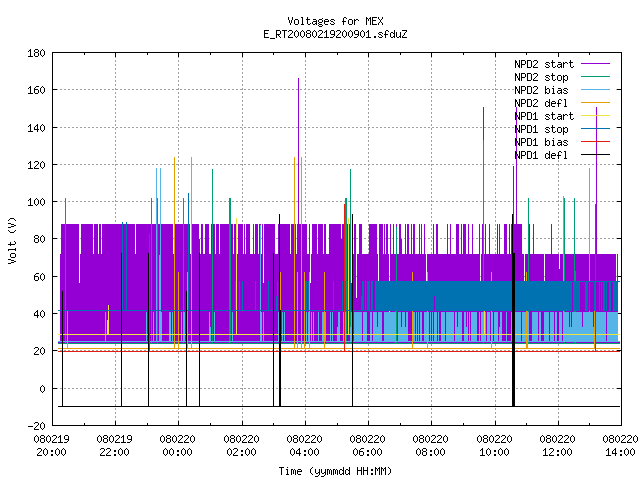Screen dimensions: 640x480
Task: Click the 'Time (yymmdd HH:MM)' x-axis label
Action: coord(335,471)
